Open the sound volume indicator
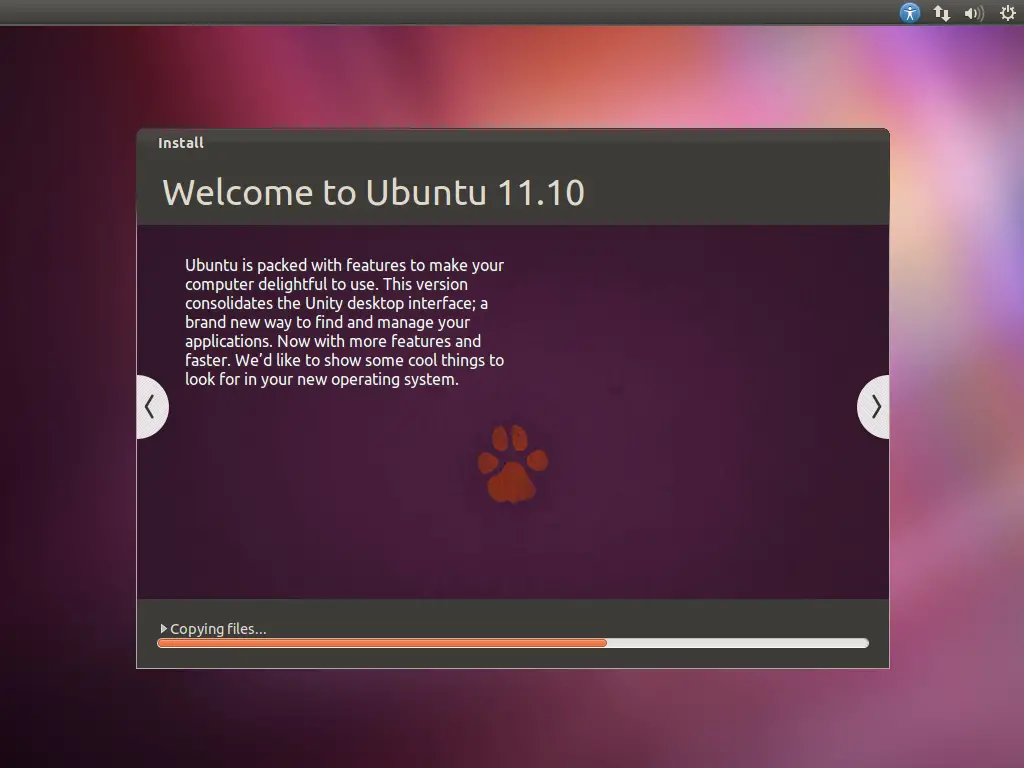This screenshot has width=1024, height=768. 974,13
